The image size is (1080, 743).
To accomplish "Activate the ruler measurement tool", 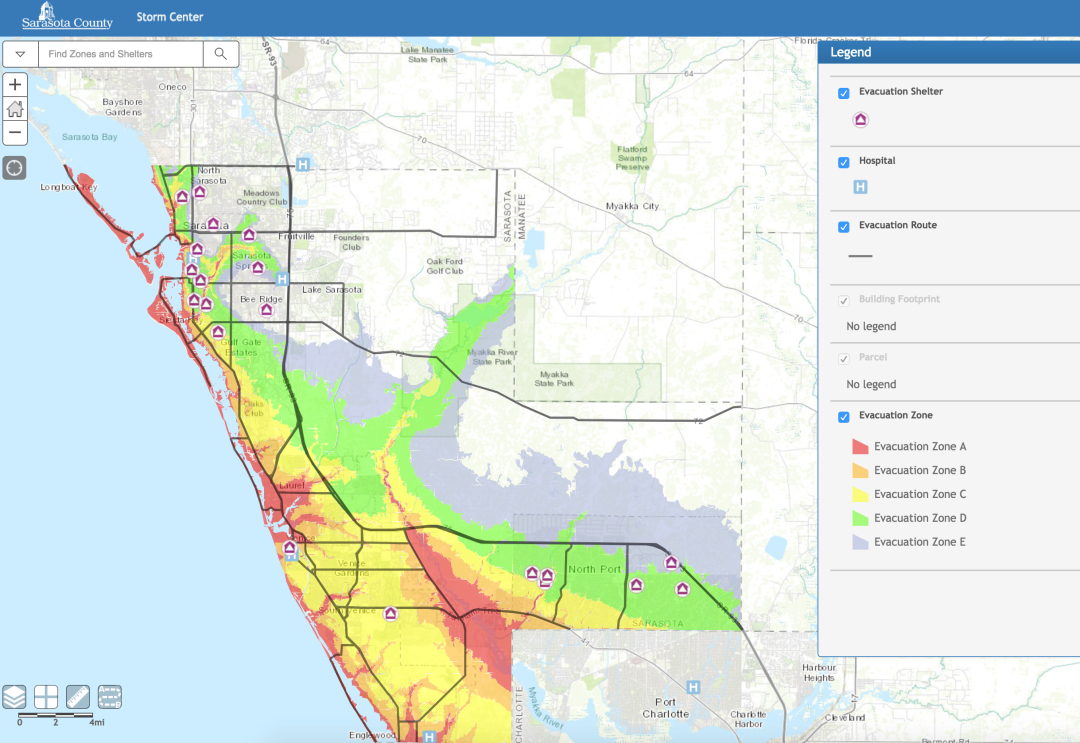I will (x=78, y=696).
